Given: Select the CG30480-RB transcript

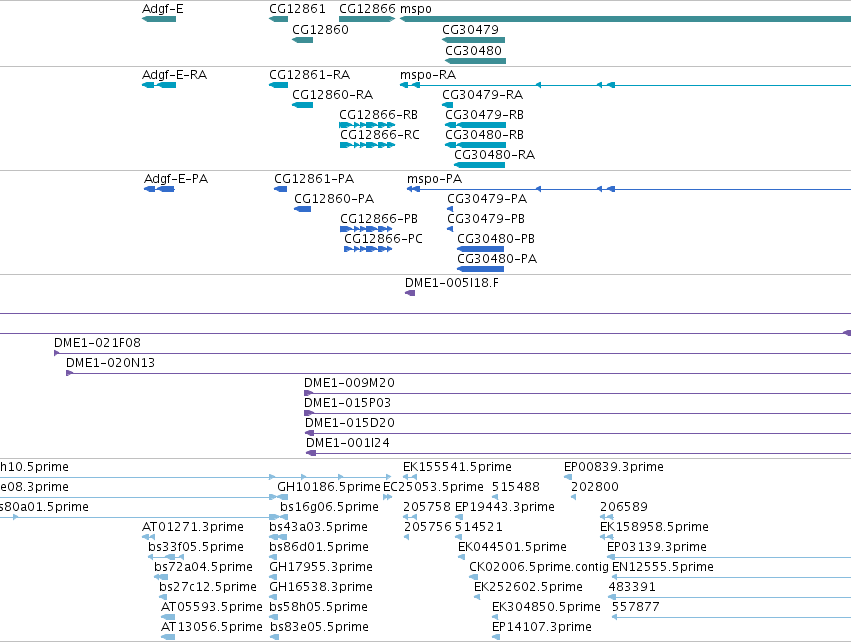Looking at the screenshot, I should click(x=476, y=145).
